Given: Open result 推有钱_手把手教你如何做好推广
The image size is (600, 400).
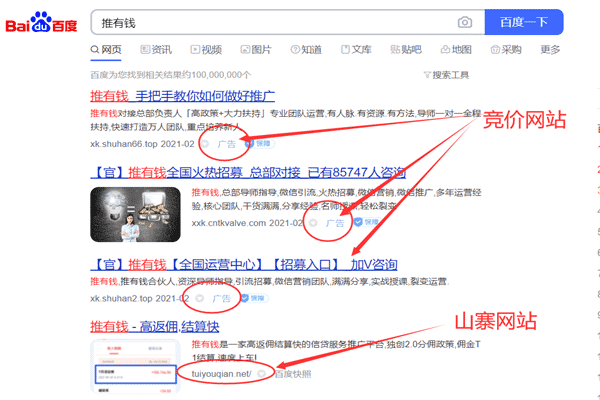Looking at the screenshot, I should [x=183, y=96].
